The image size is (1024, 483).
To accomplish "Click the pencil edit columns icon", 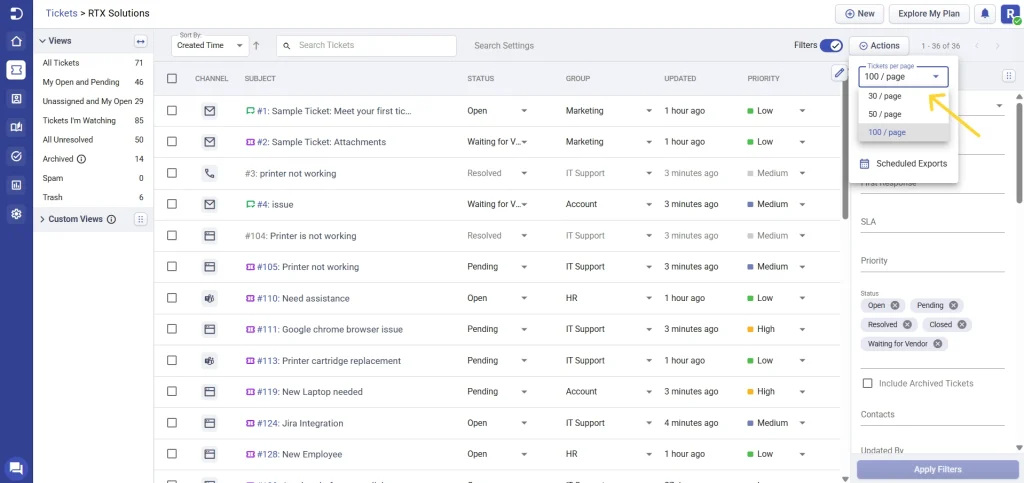I will 839,73.
